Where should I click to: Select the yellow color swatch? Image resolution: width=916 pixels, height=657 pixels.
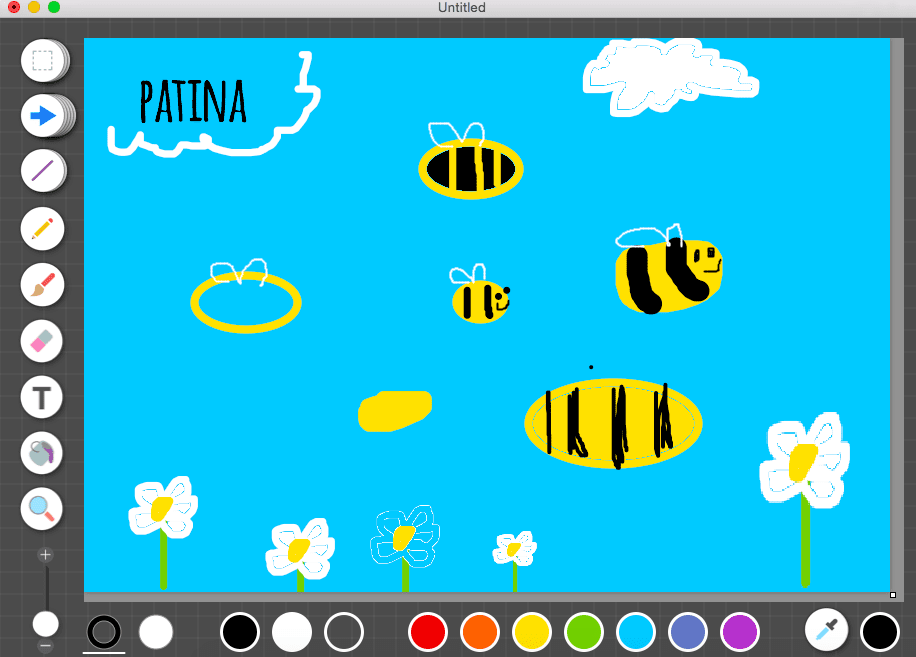(x=532, y=632)
